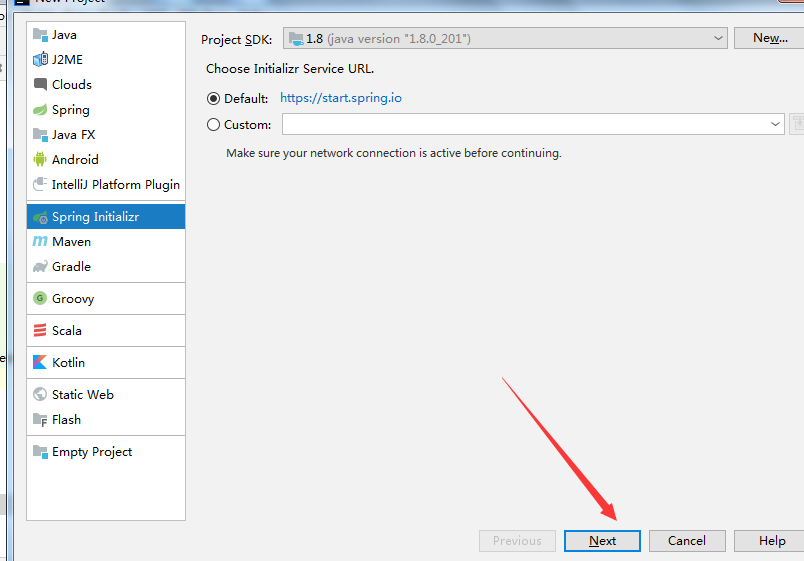
Task: Click the Java FX folder icon
Action: (x=40, y=135)
